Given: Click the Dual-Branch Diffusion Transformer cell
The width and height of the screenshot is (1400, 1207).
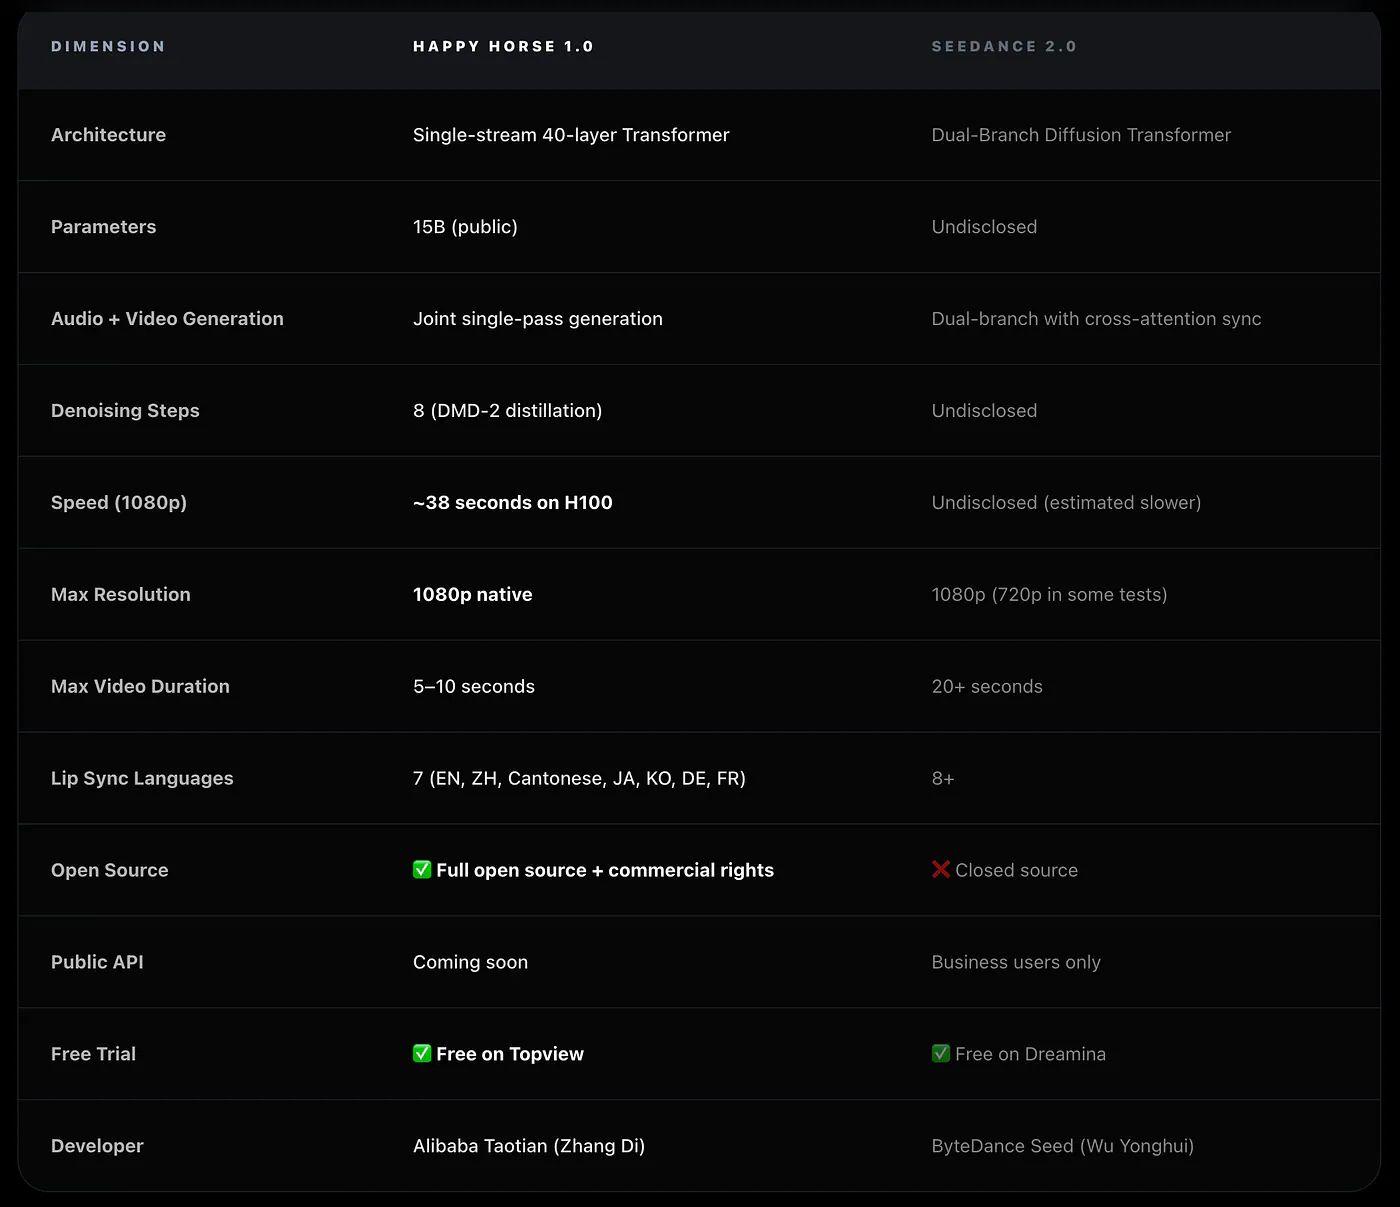Looking at the screenshot, I should coord(1081,135).
